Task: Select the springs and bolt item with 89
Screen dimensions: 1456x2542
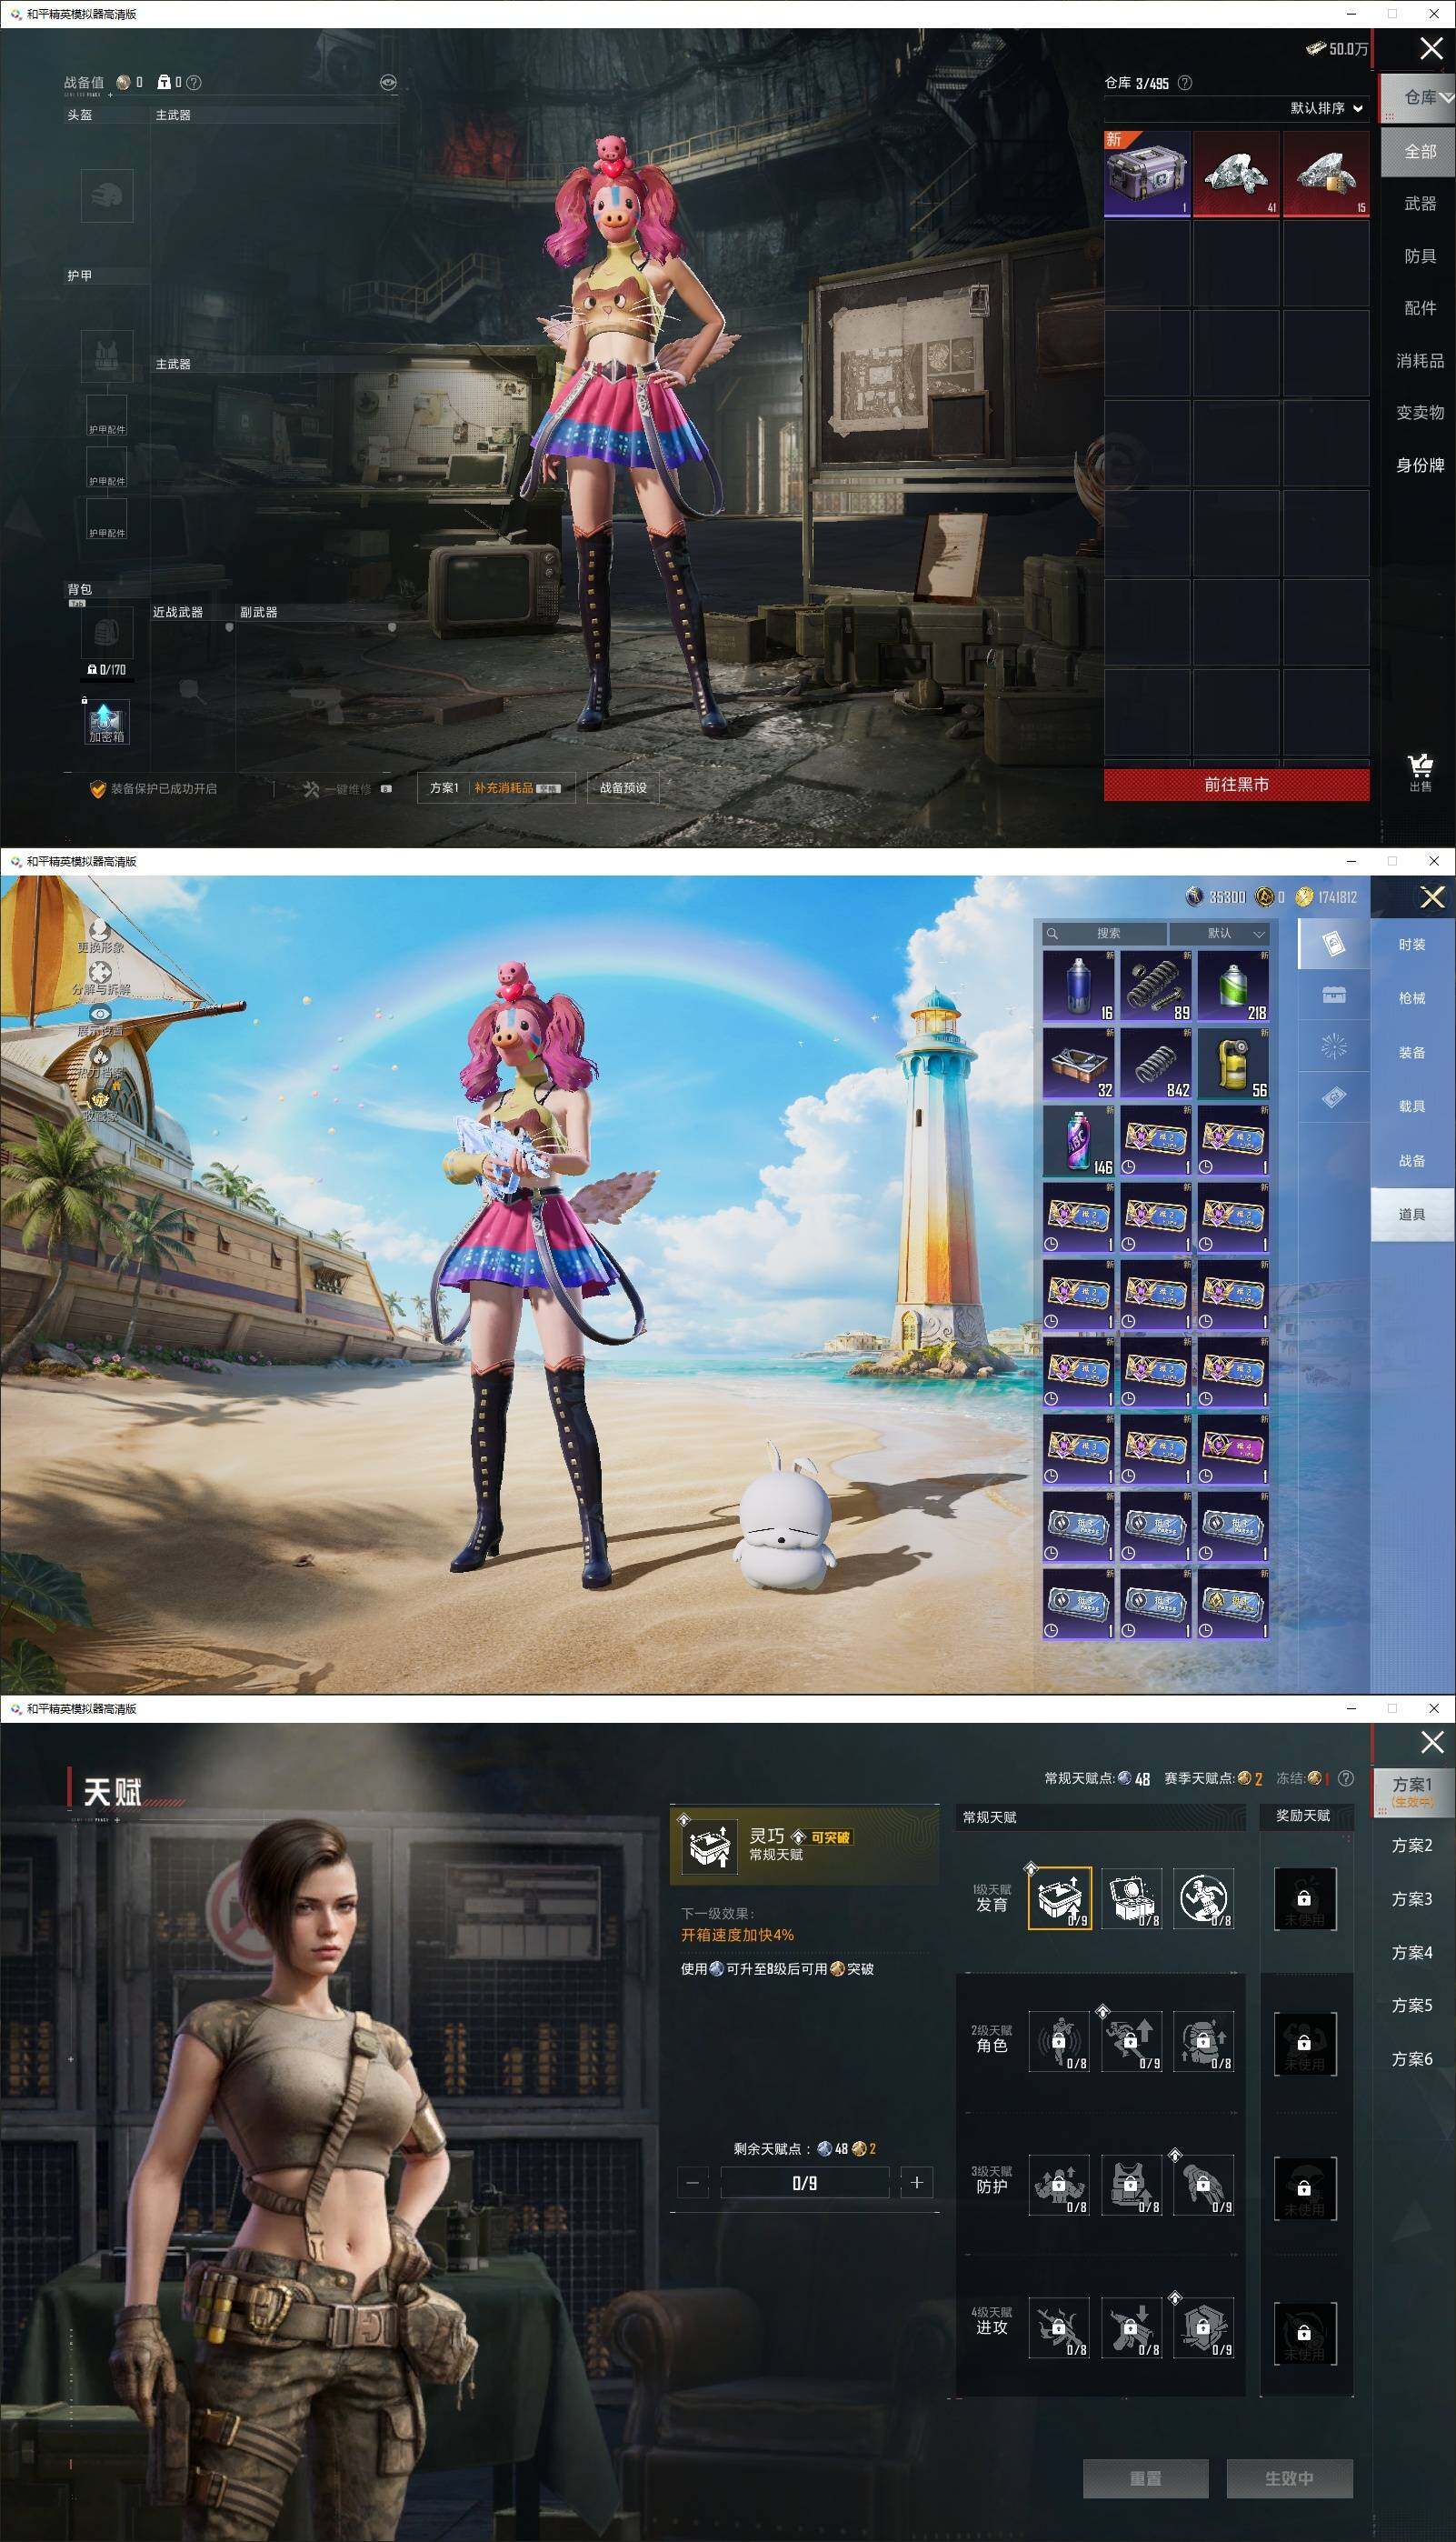Action: tap(1155, 985)
